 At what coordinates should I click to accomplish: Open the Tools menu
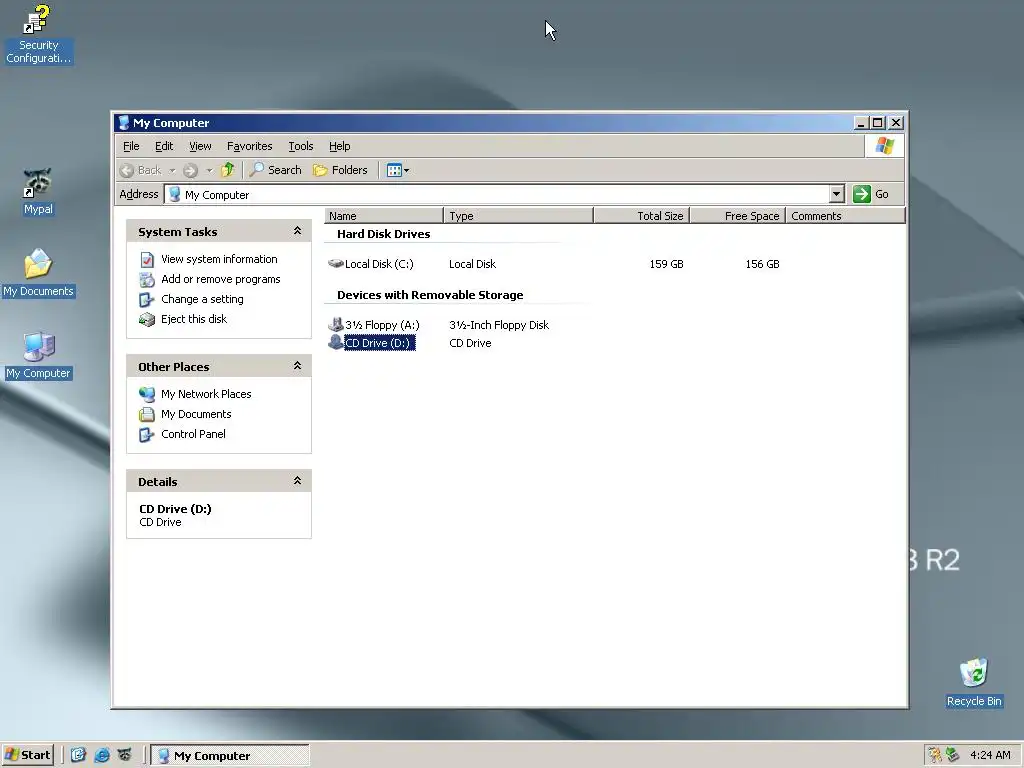[301, 146]
